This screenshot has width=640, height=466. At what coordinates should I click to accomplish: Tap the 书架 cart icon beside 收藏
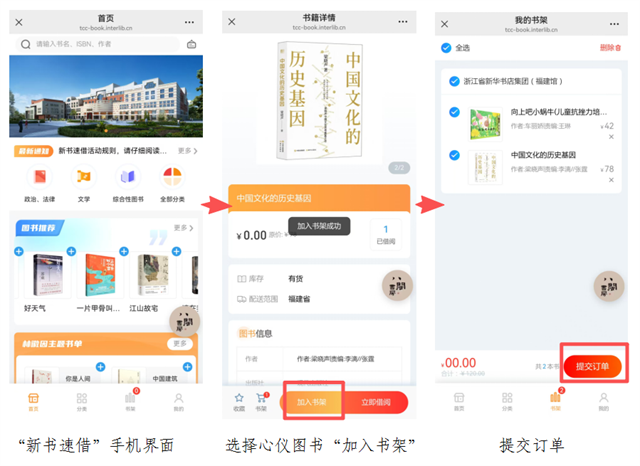tap(261, 399)
